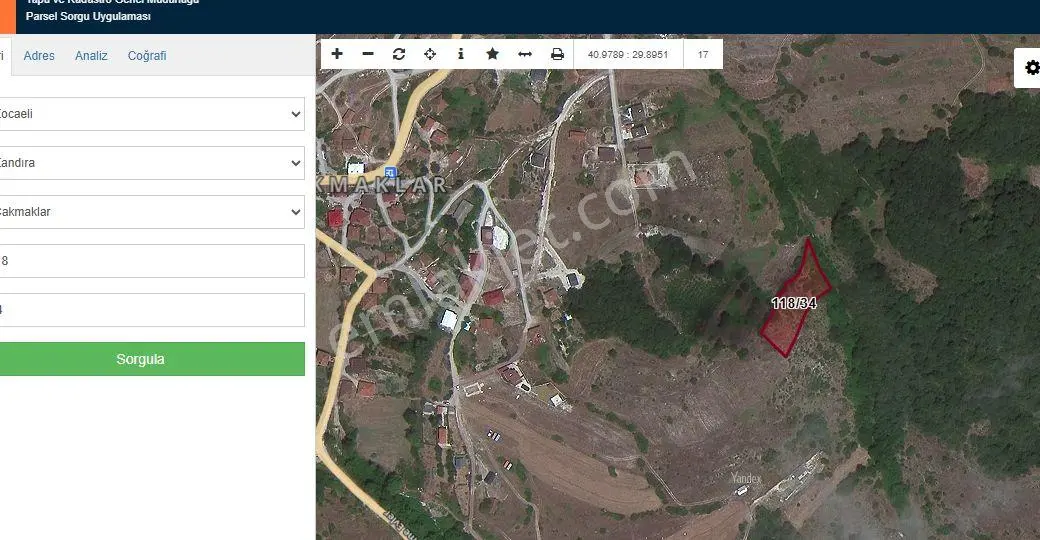Click the Parsel Sorgu Uygulaması title
The width and height of the screenshot is (1040, 540).
88,17
